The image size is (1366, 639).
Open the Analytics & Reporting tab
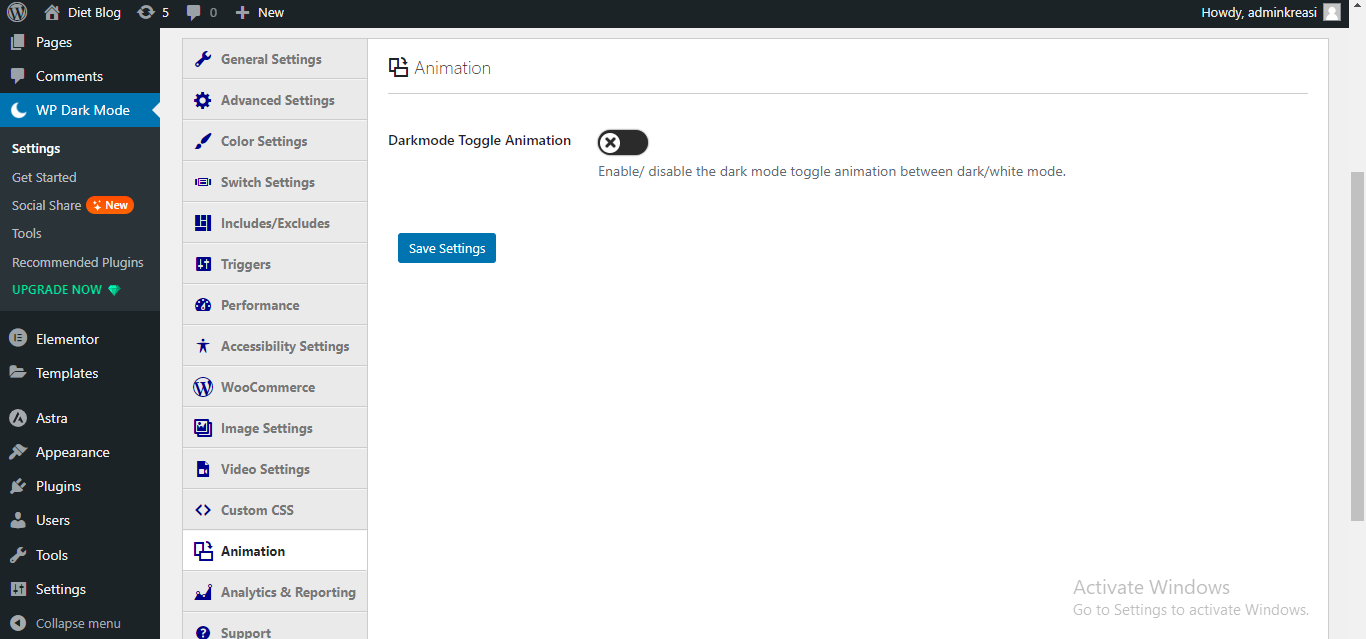click(288, 591)
